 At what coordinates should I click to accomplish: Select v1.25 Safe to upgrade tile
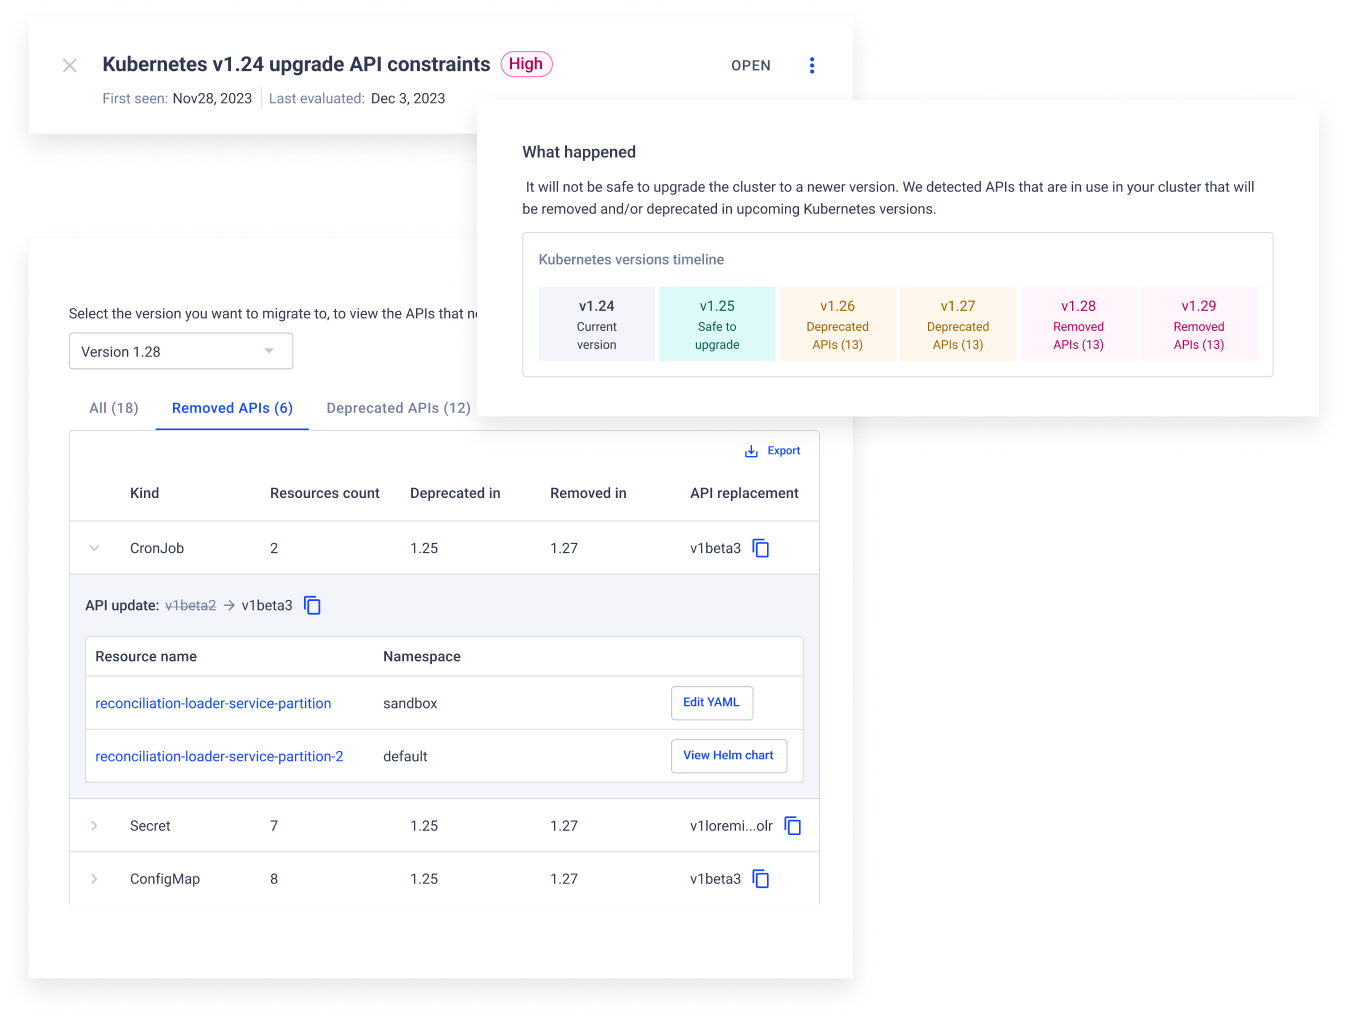[717, 324]
